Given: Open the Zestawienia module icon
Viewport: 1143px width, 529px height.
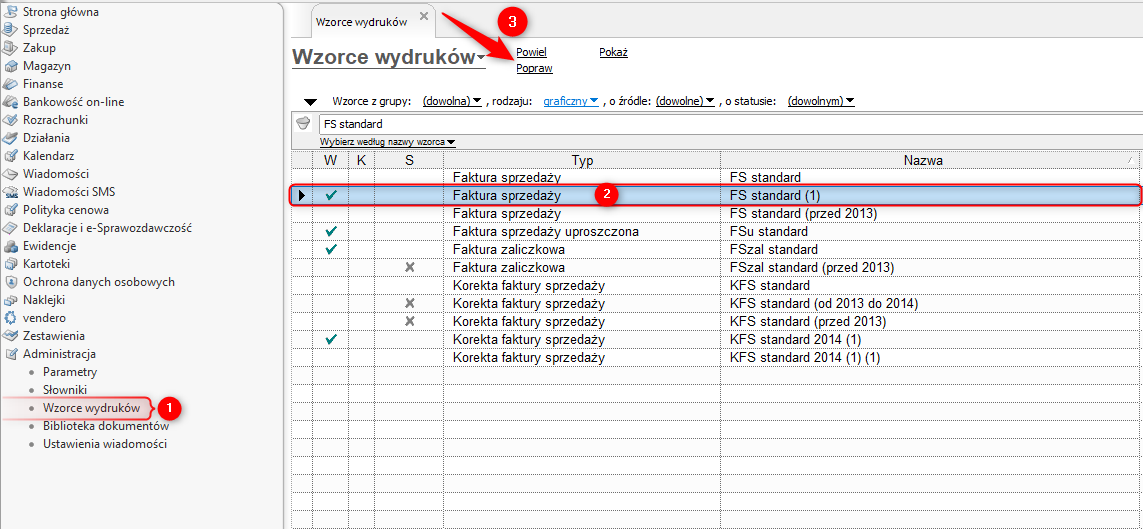Looking at the screenshot, I should coord(10,336).
